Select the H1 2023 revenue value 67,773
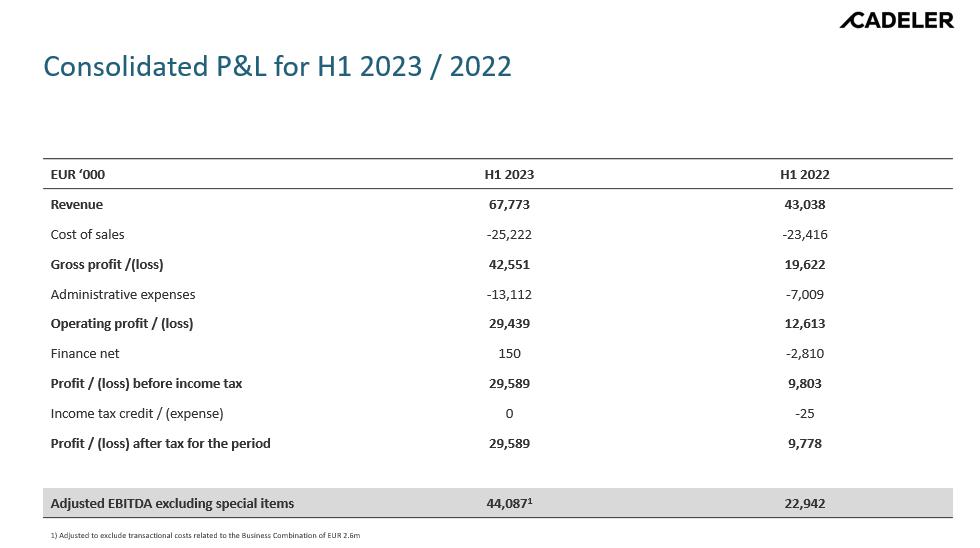This screenshot has height=548, width=980. (509, 204)
